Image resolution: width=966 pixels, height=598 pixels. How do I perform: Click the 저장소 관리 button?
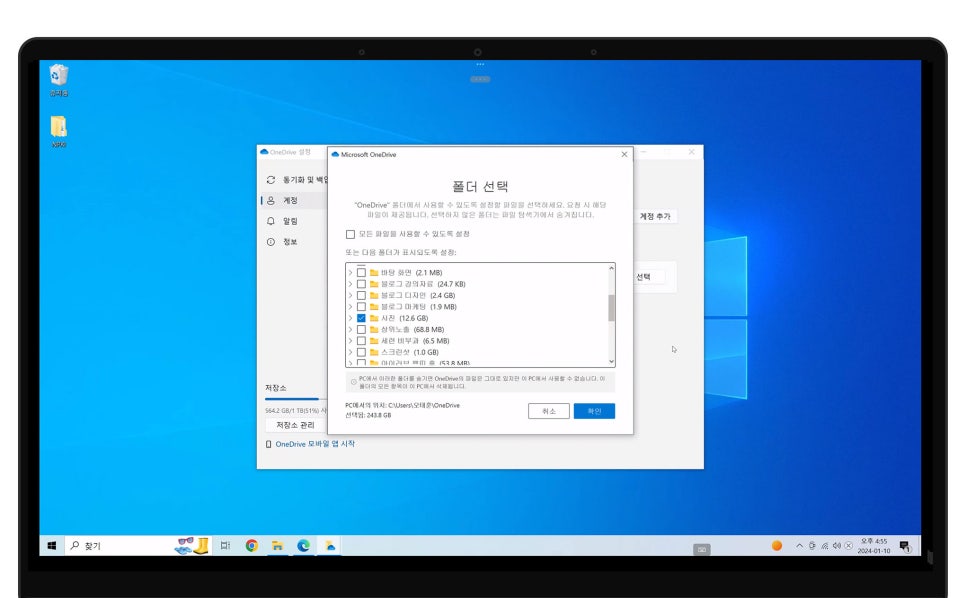[295, 425]
